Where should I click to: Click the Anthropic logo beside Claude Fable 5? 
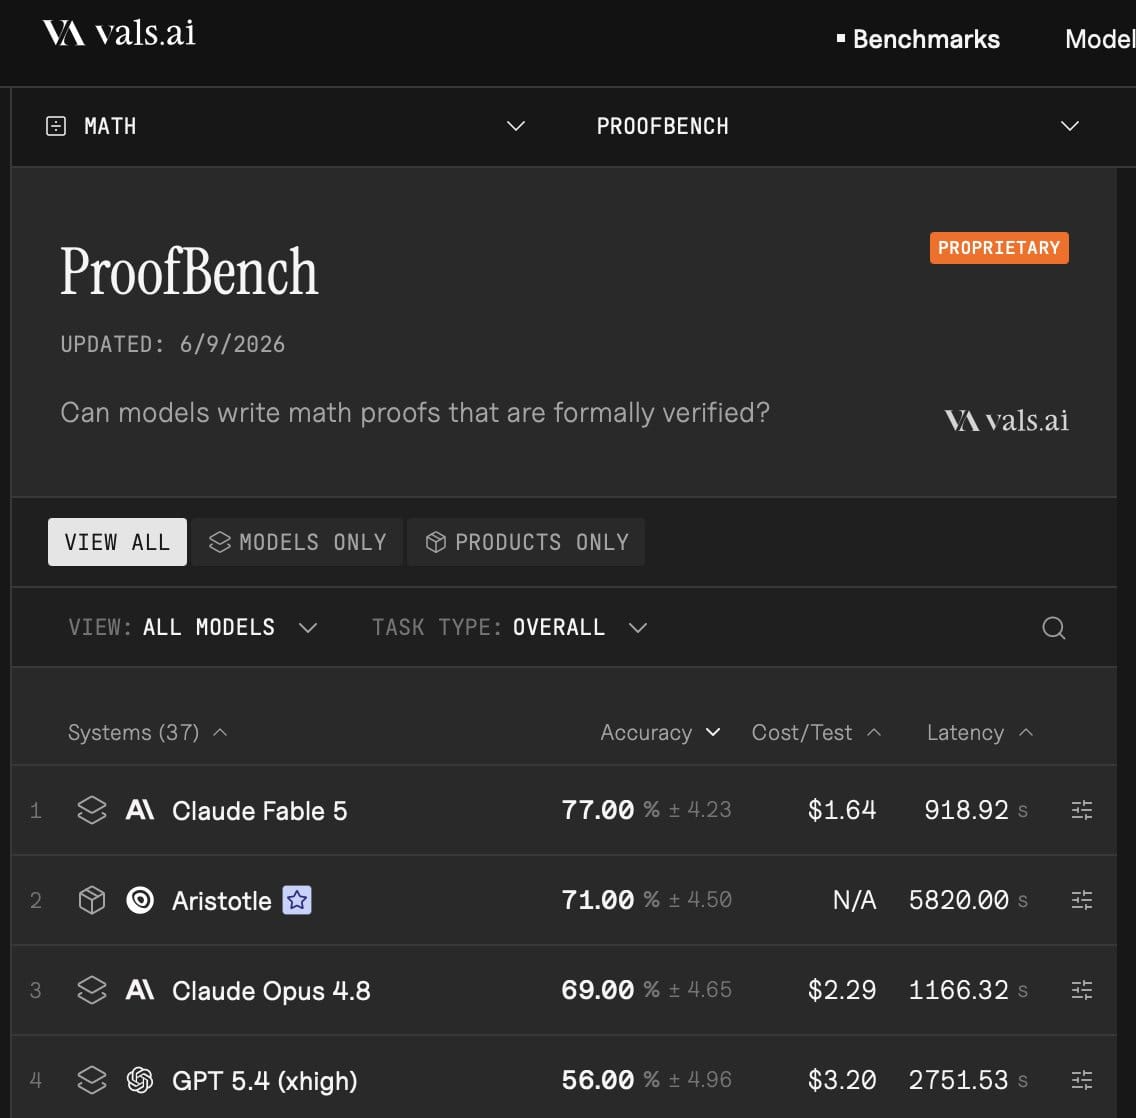140,809
